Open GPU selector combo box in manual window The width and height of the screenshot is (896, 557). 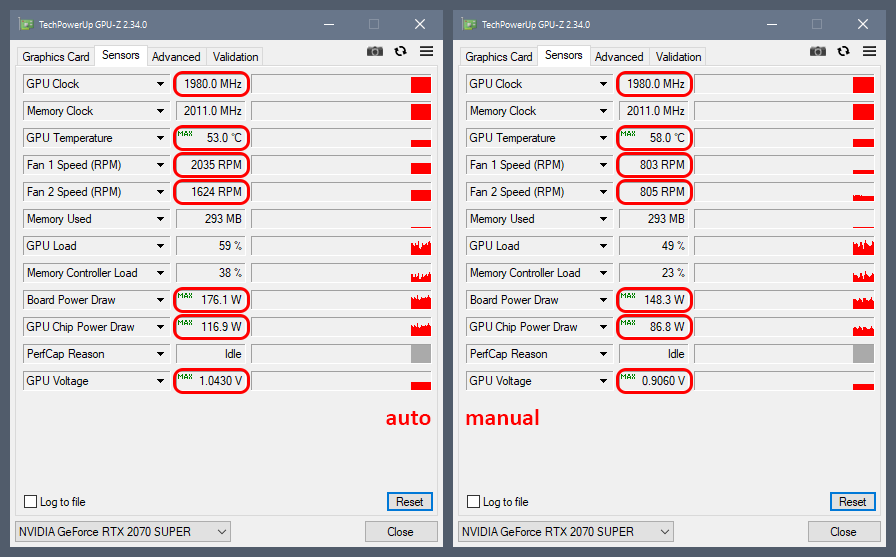click(566, 532)
